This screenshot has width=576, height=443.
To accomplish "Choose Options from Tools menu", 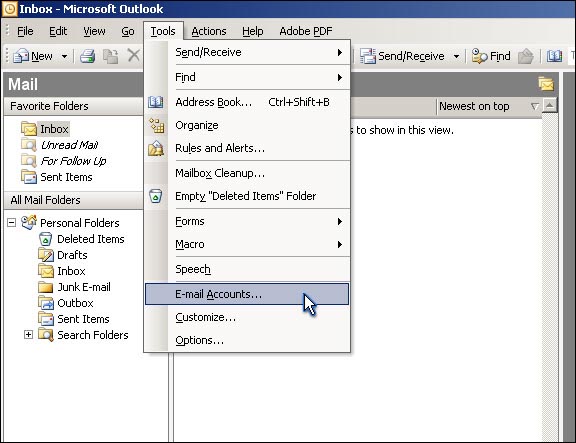I will [x=247, y=341].
